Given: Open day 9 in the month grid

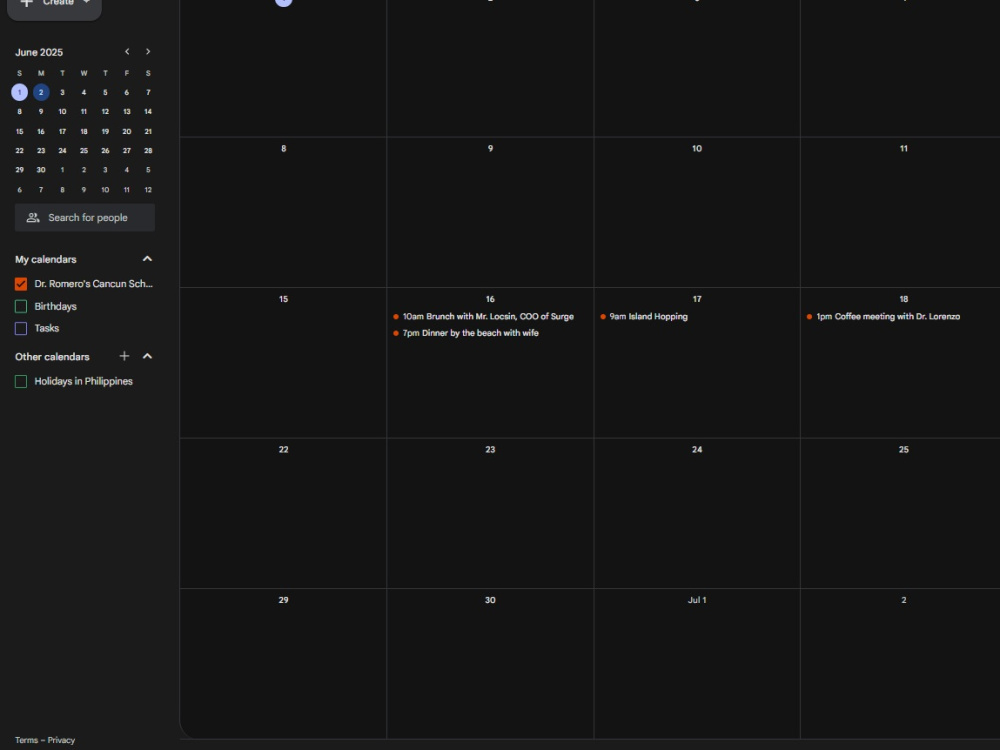Looking at the screenshot, I should point(490,149).
